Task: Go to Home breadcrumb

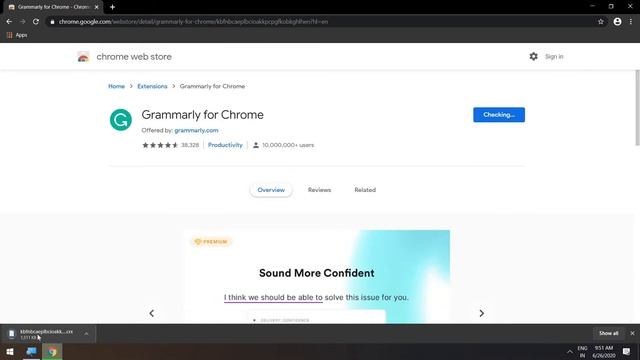Action: coord(116,86)
